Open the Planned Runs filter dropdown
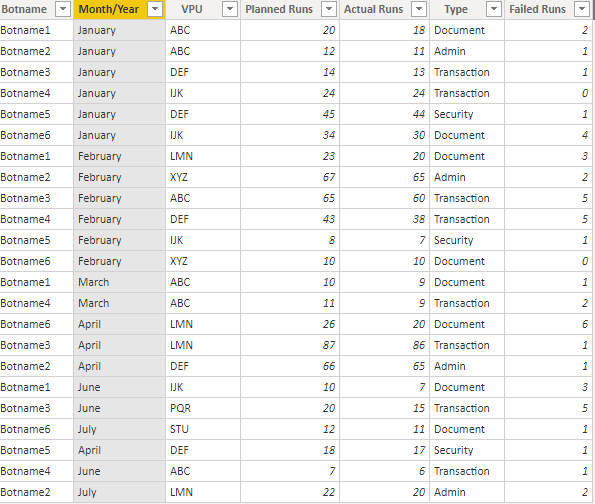Screen dimensions: 595x504 (329, 9)
